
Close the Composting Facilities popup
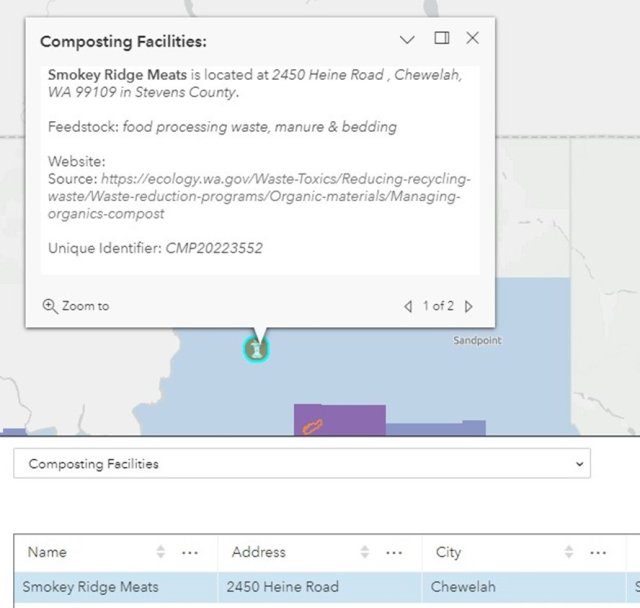pyautogui.click(x=473, y=38)
